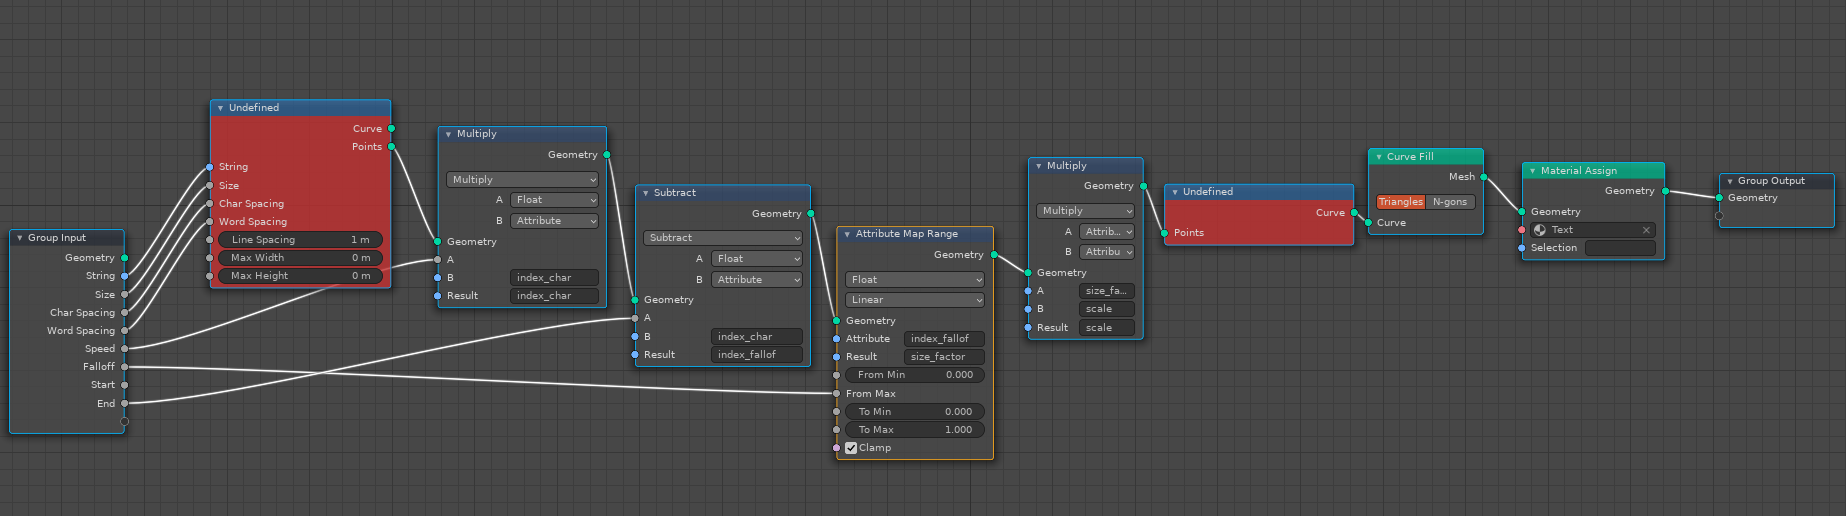The height and width of the screenshot is (516, 1846).
Task: Click the To Min 0.000 field
Action: 915,412
